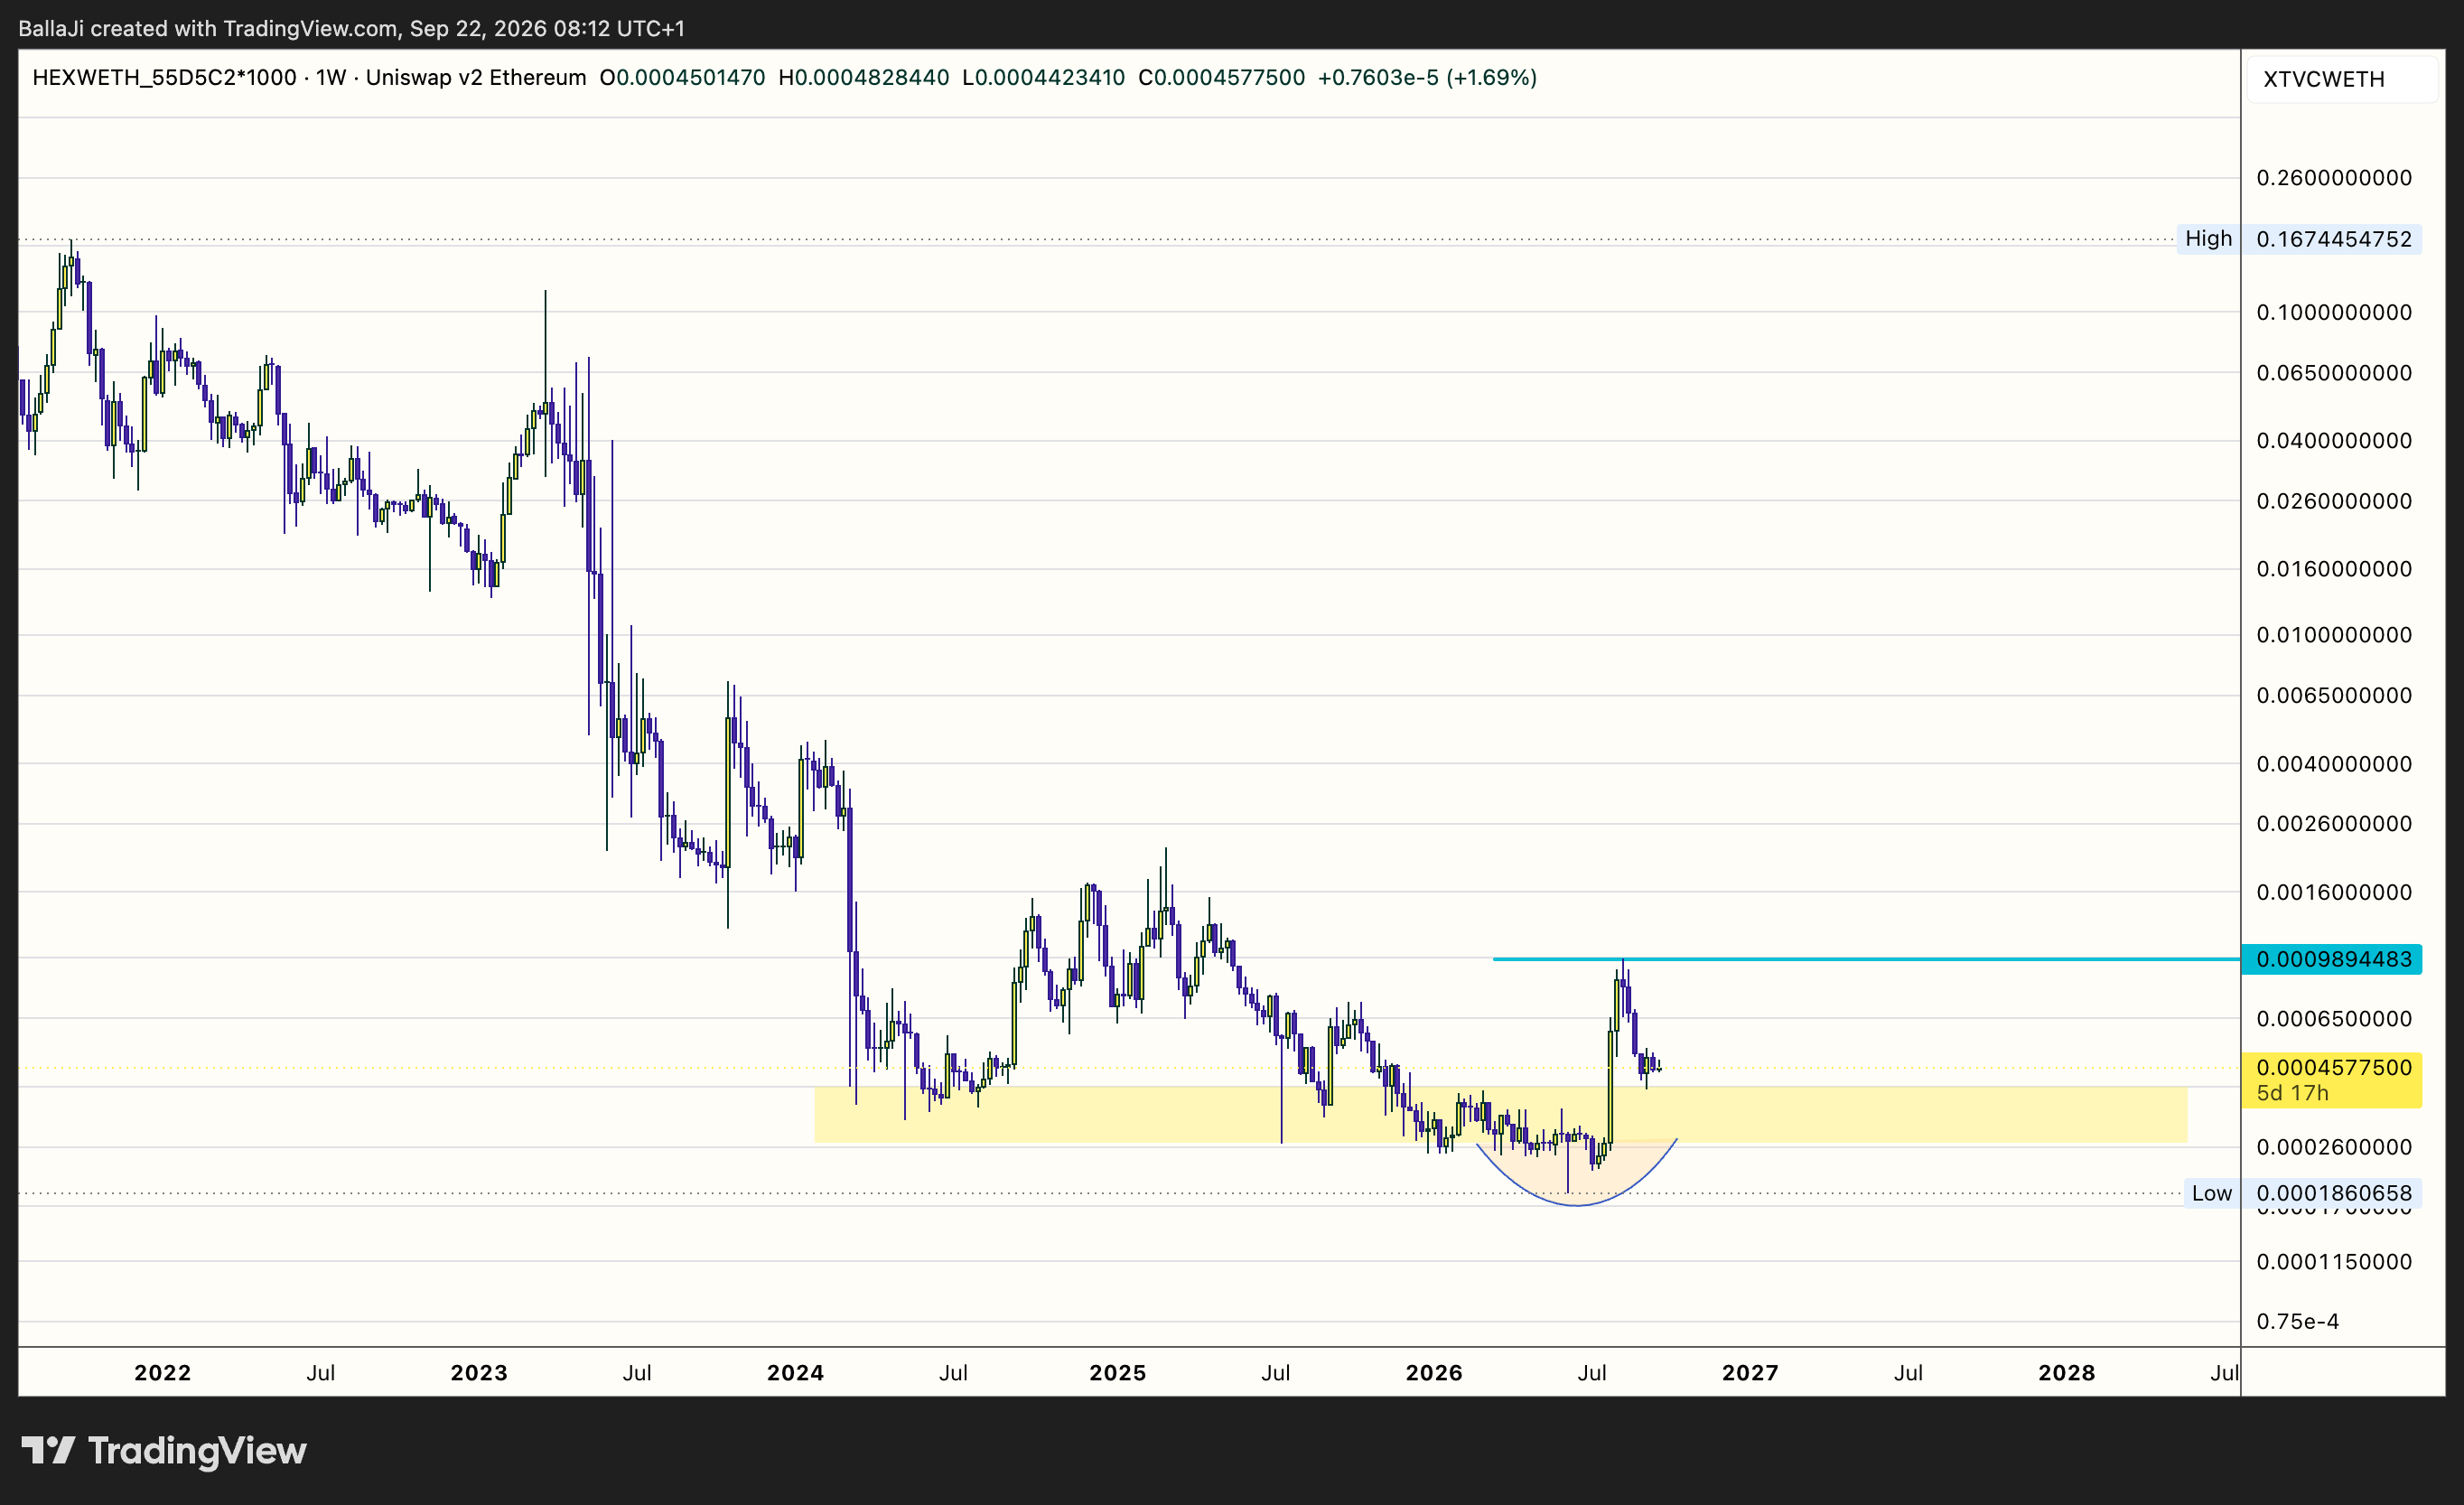Click the "Low" tag on the chart
The height and width of the screenshot is (1505, 2464).
click(x=2211, y=1193)
